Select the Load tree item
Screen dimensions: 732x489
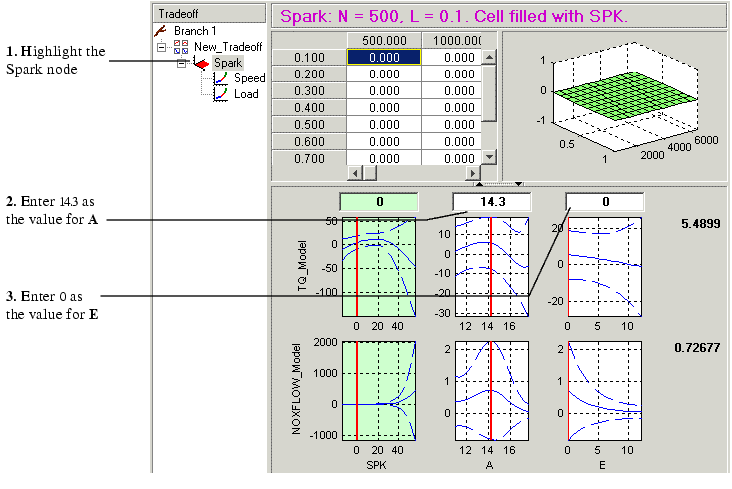click(246, 94)
